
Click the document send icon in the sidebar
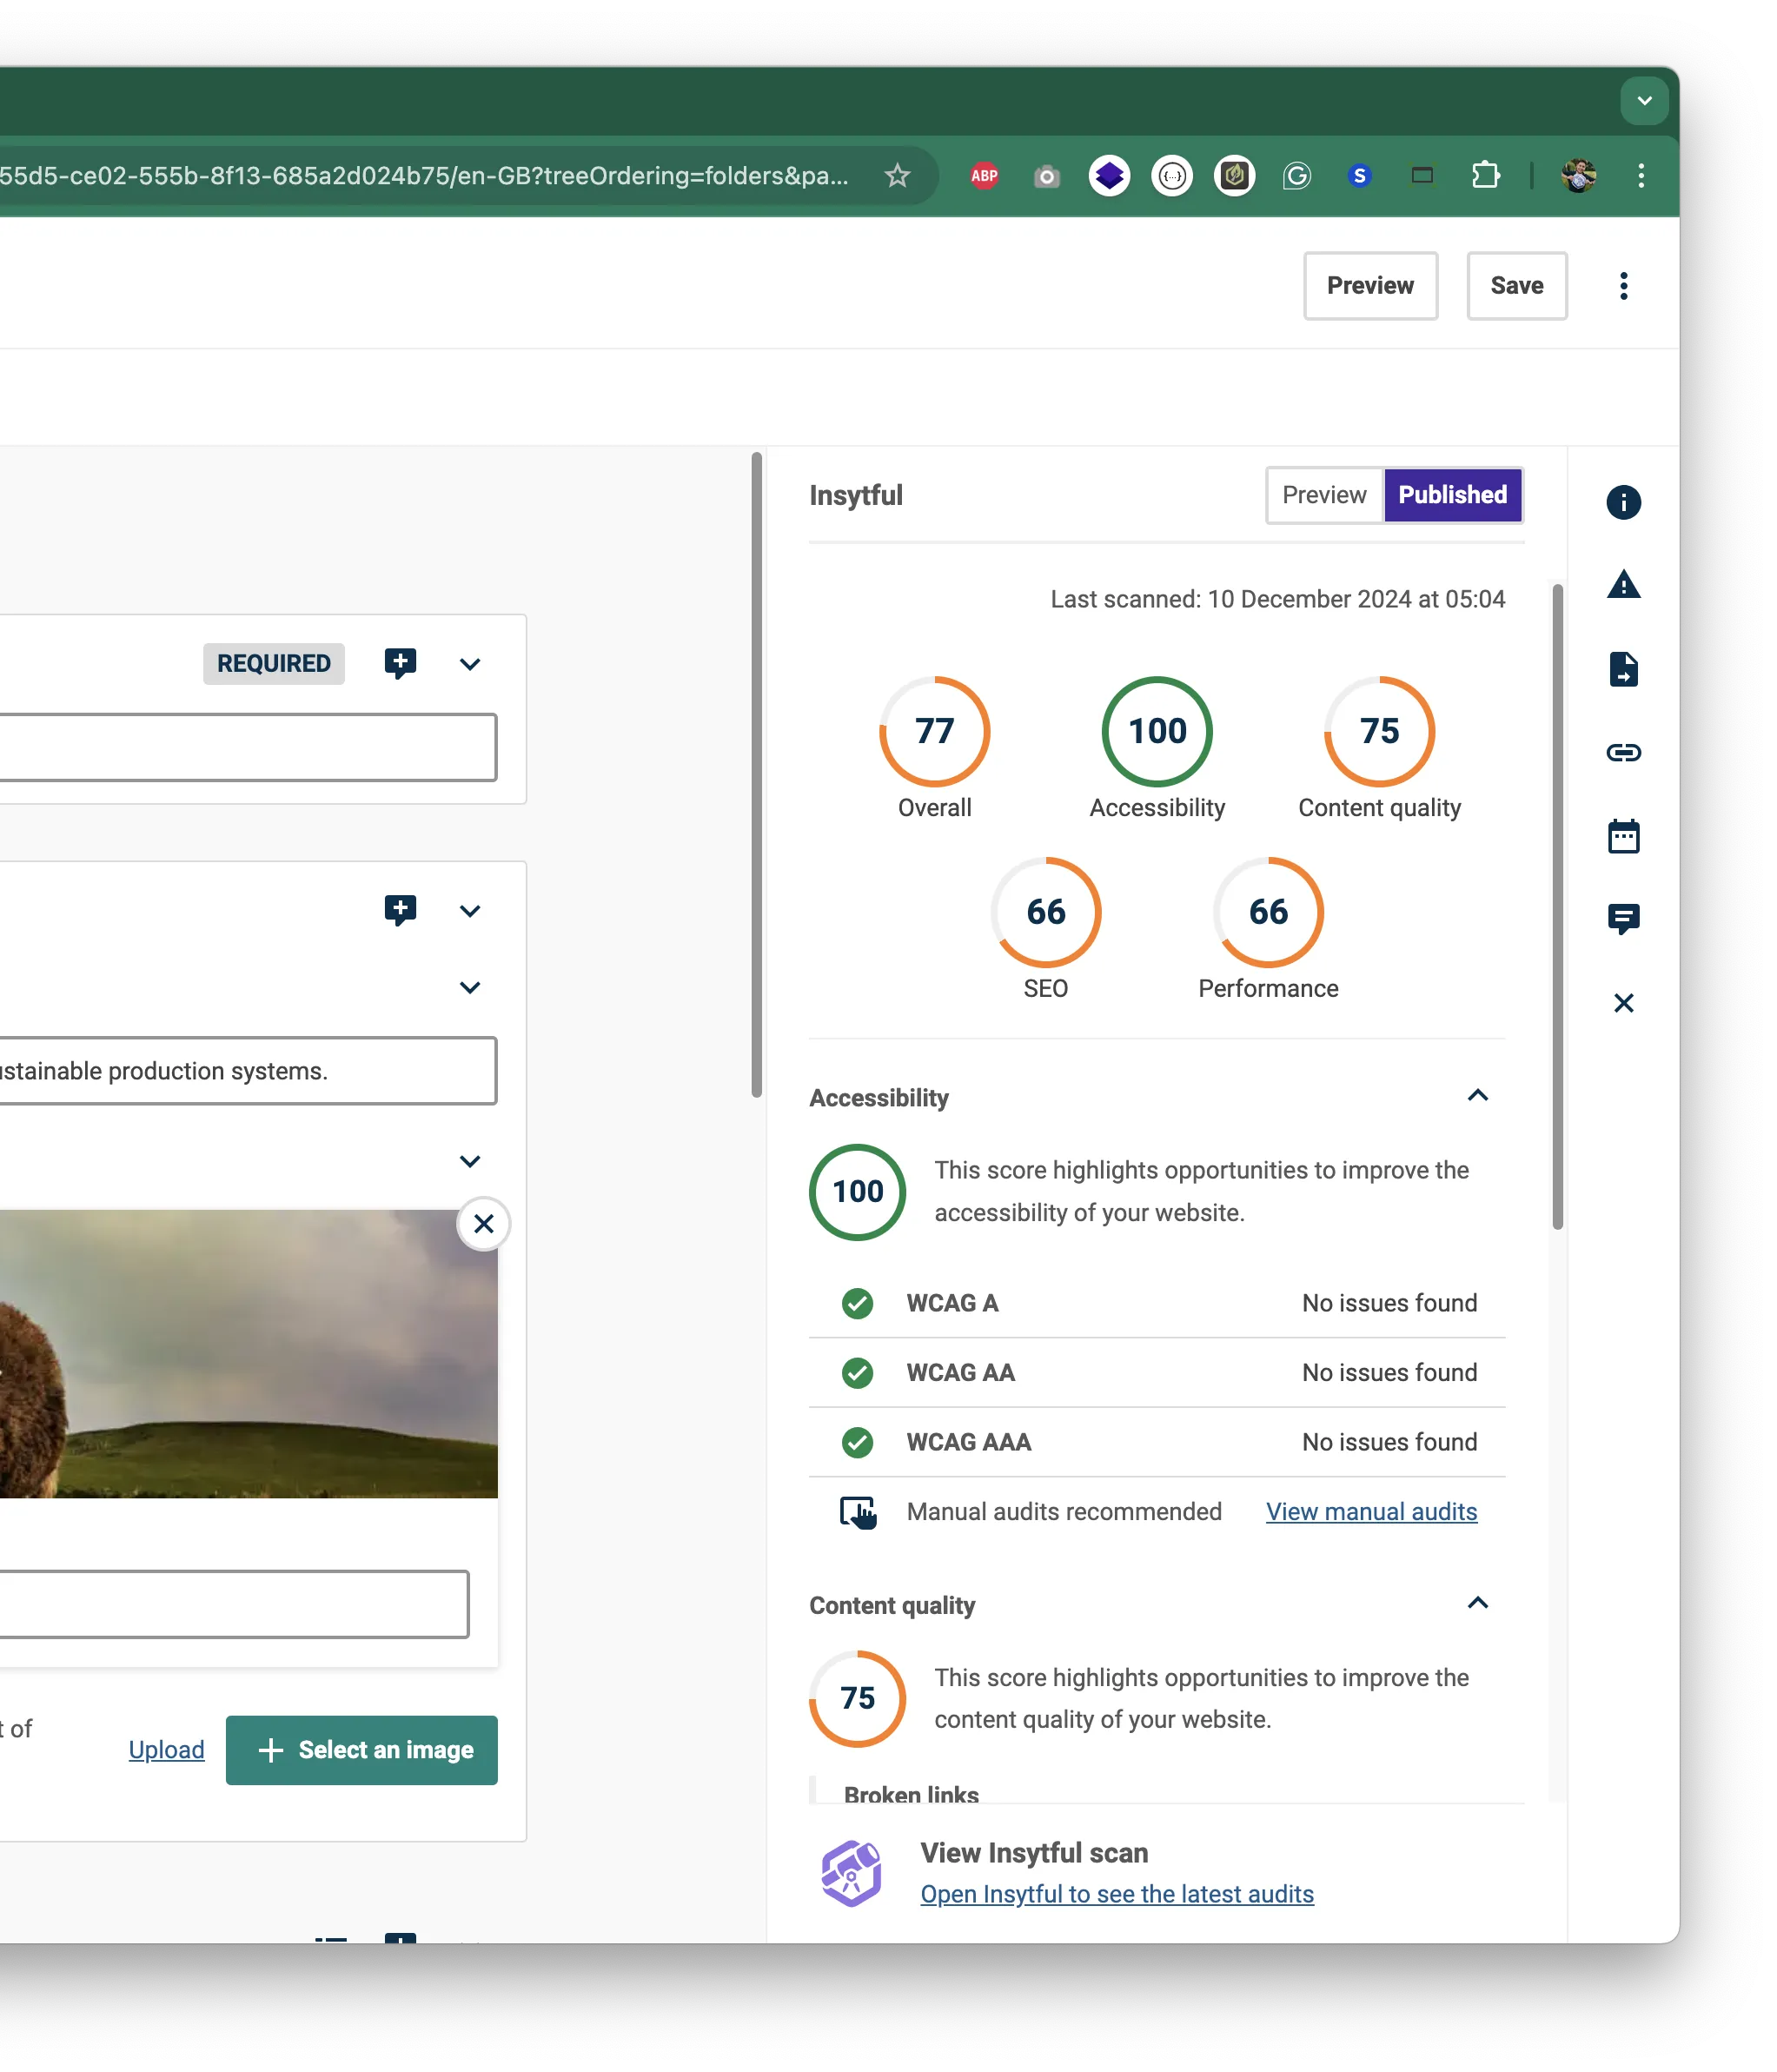pos(1624,670)
